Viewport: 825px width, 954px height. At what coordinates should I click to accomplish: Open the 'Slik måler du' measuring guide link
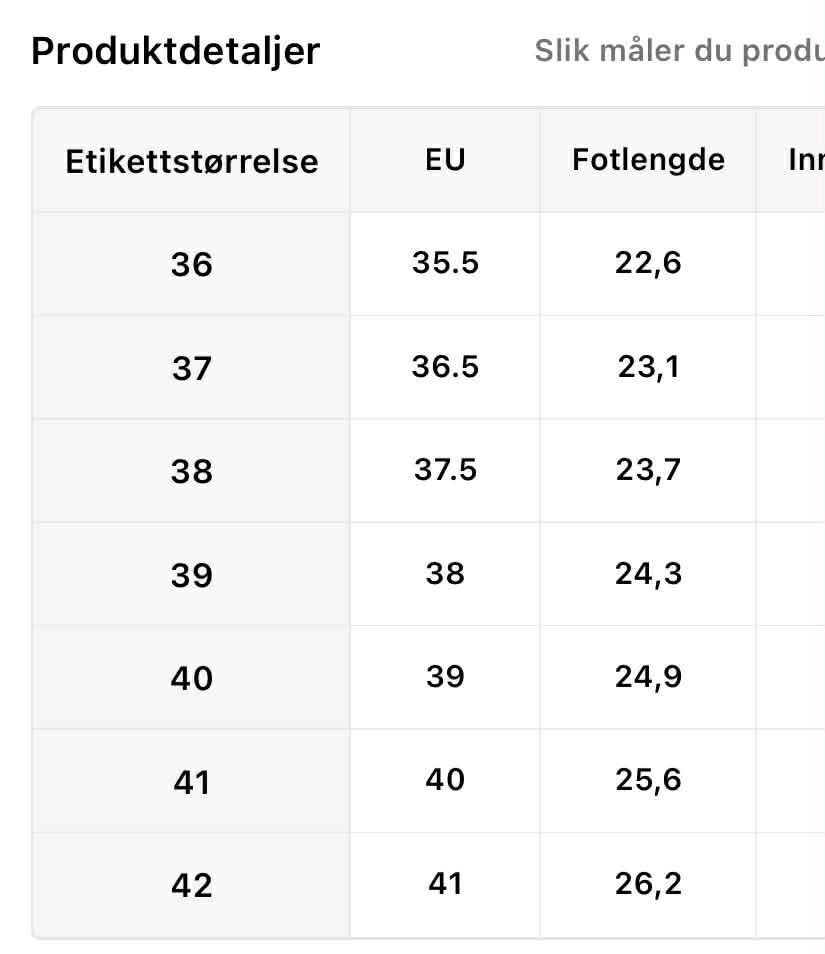tap(679, 51)
